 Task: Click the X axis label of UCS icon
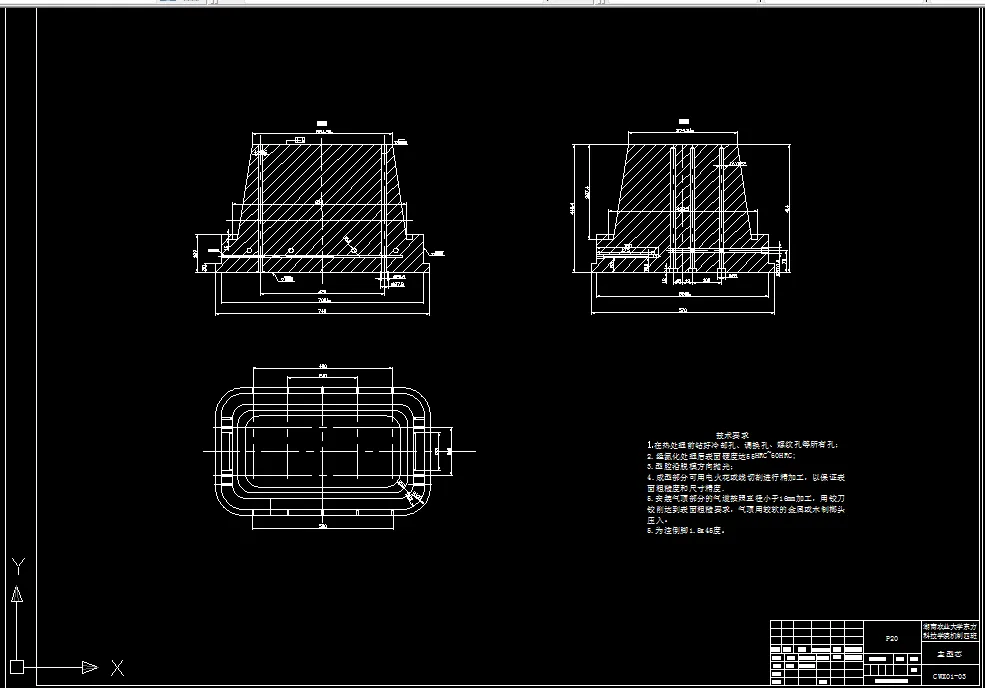(117, 668)
